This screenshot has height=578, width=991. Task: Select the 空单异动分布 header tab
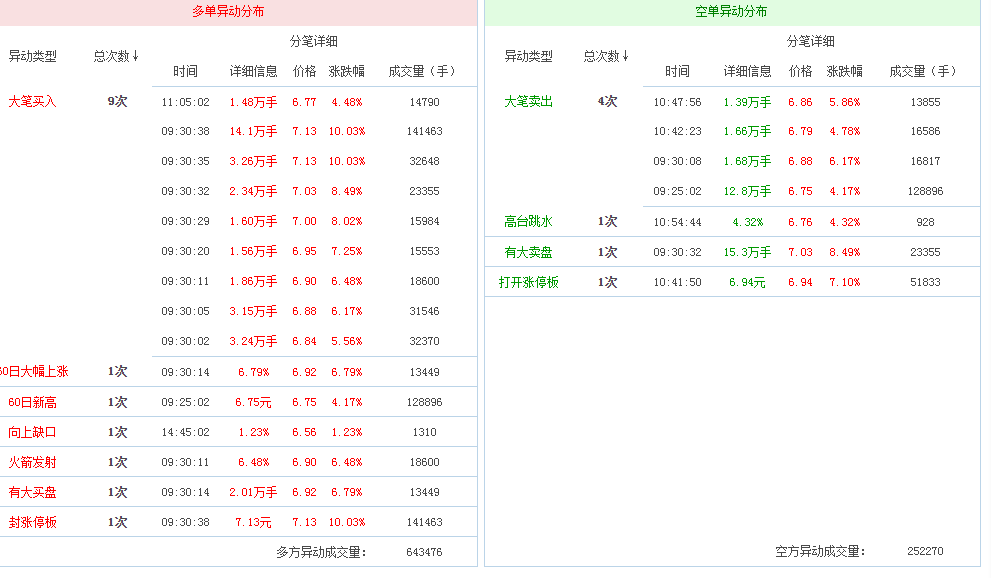tap(731, 12)
